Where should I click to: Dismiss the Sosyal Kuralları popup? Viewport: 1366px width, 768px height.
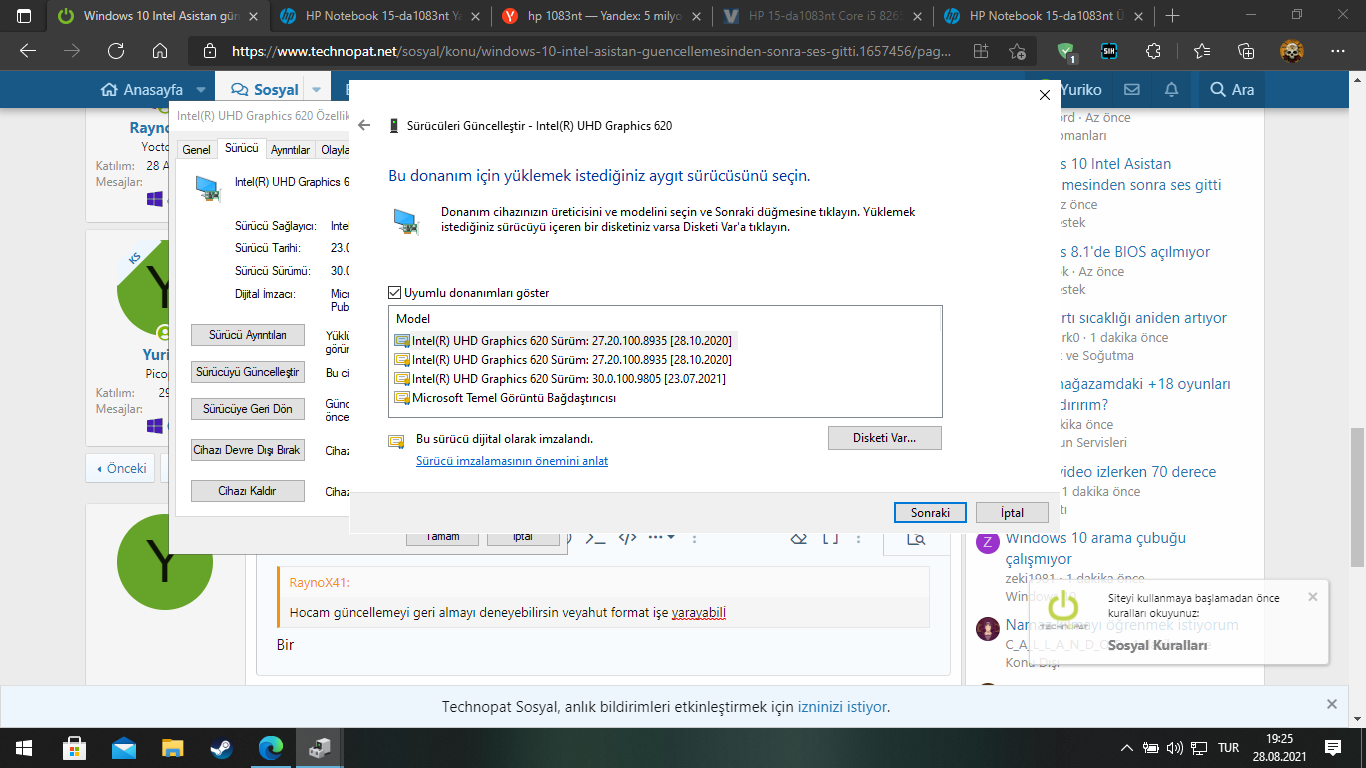tap(1313, 597)
